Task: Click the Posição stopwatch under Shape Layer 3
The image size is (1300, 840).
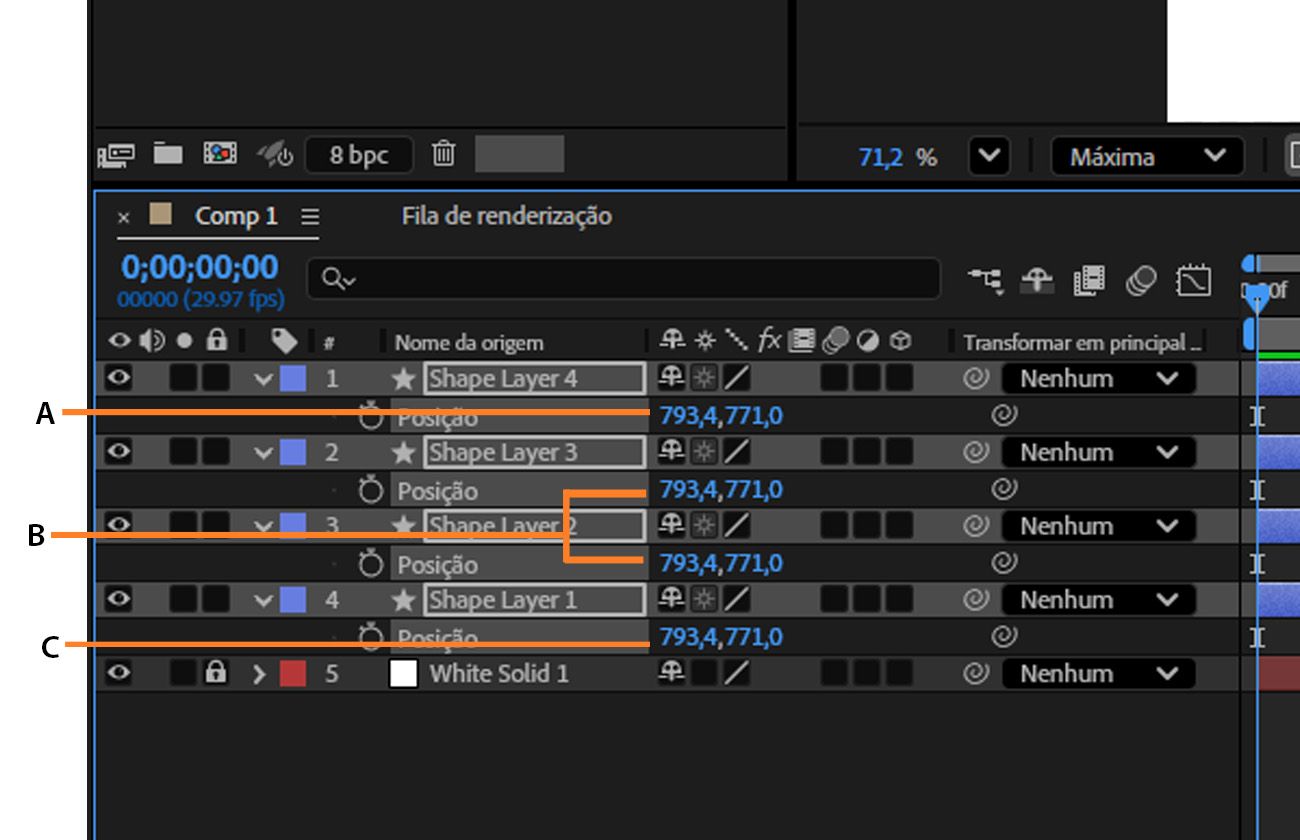Action: pos(372,490)
